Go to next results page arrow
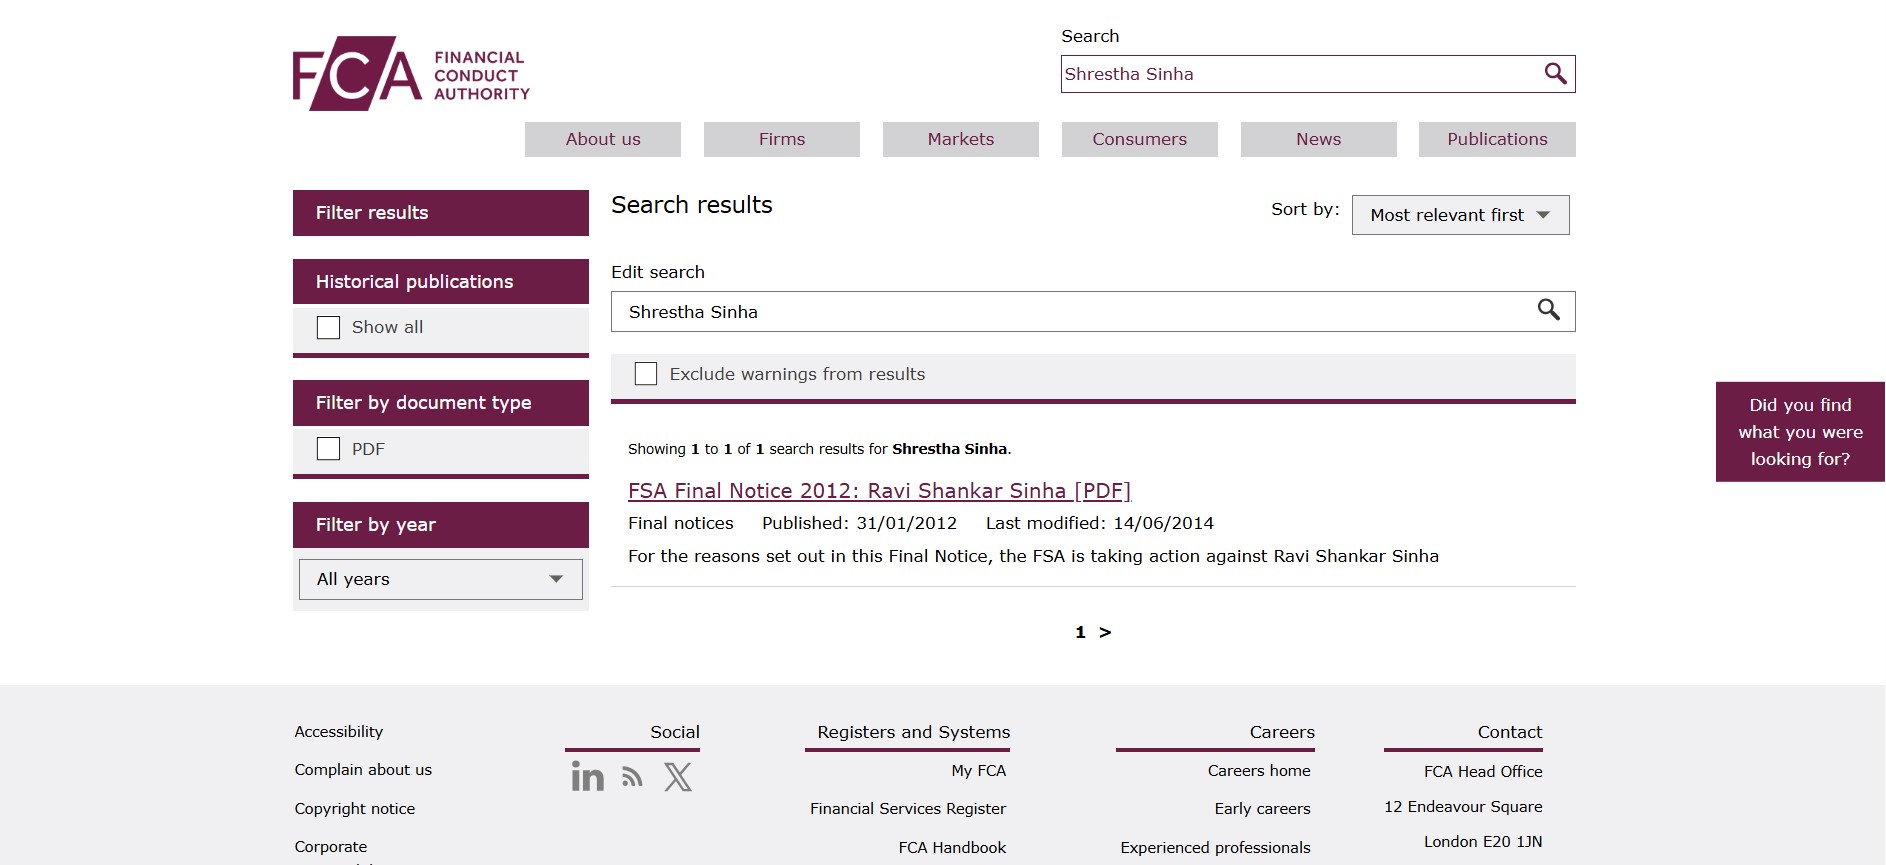1886x865 pixels. [x=1105, y=632]
